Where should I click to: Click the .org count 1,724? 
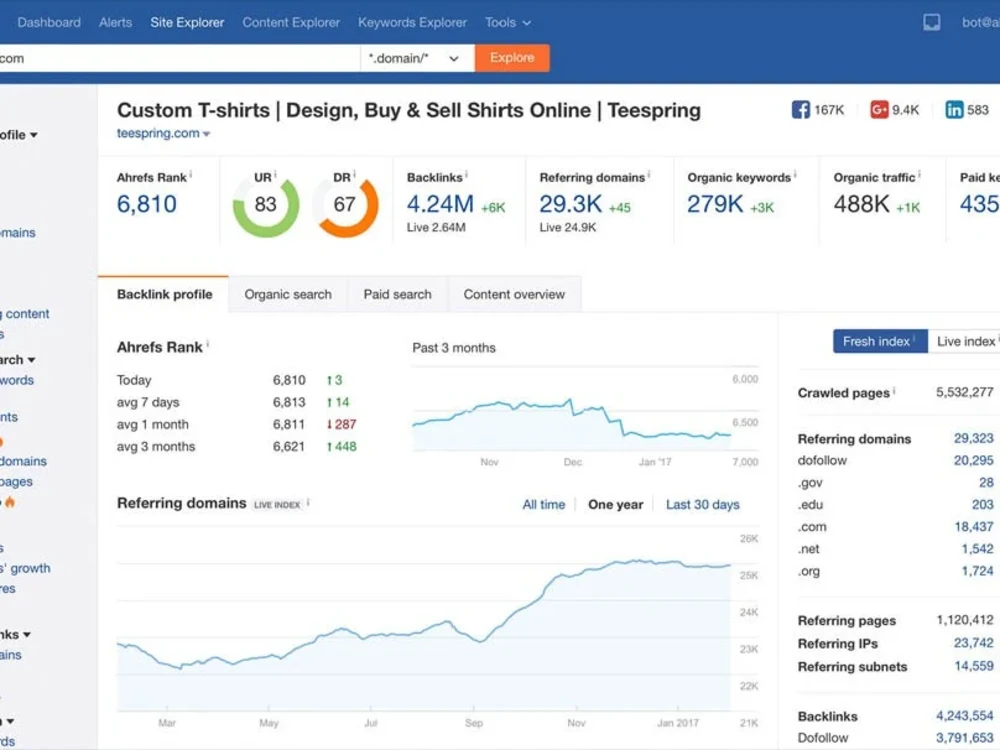point(977,571)
